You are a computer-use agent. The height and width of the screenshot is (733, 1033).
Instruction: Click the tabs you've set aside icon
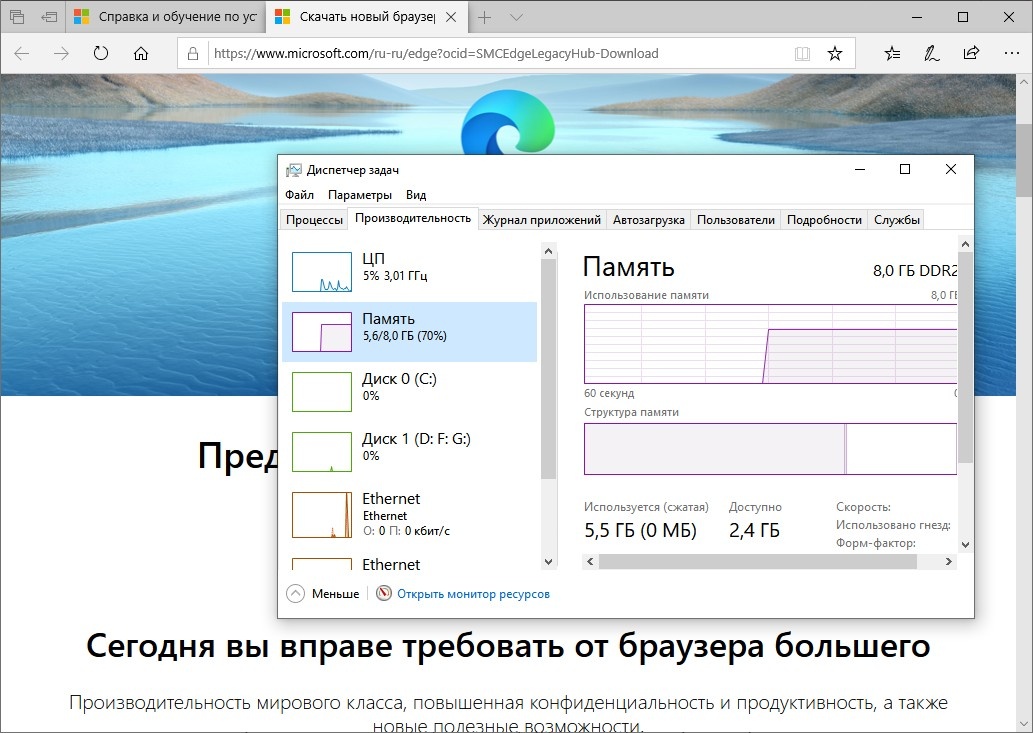(17, 17)
